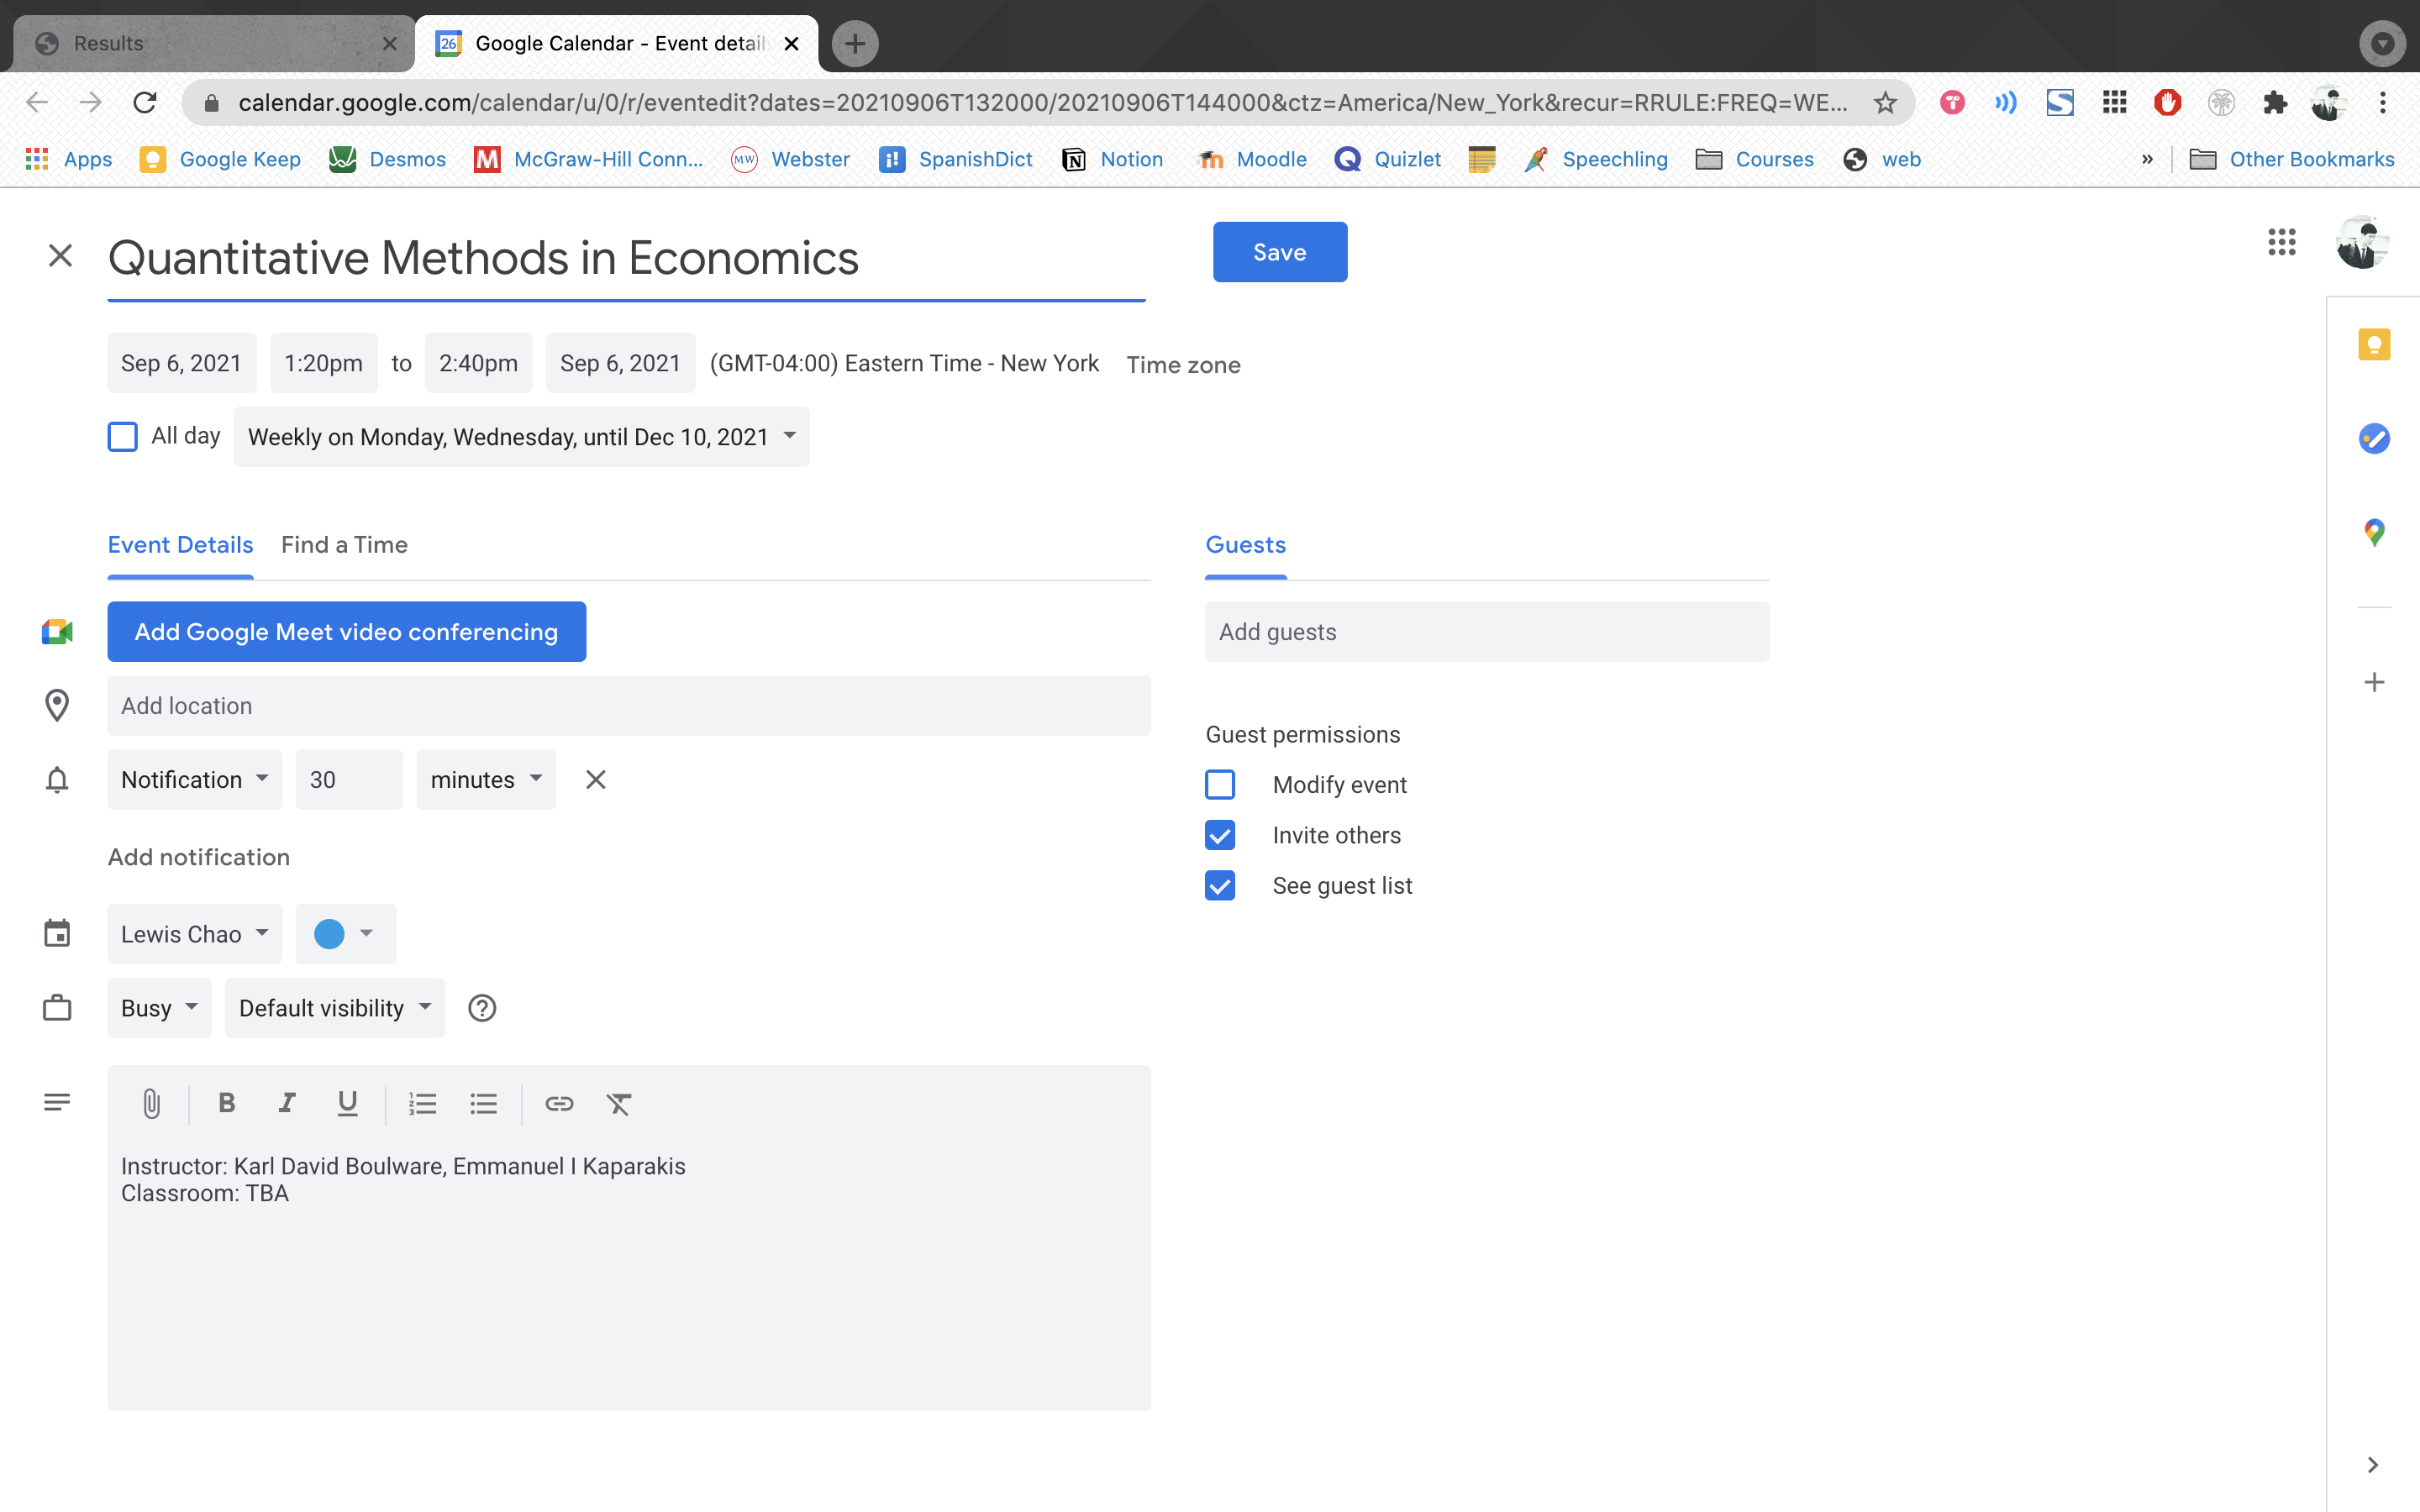The height and width of the screenshot is (1512, 2420).
Task: Save the event
Action: [1279, 252]
